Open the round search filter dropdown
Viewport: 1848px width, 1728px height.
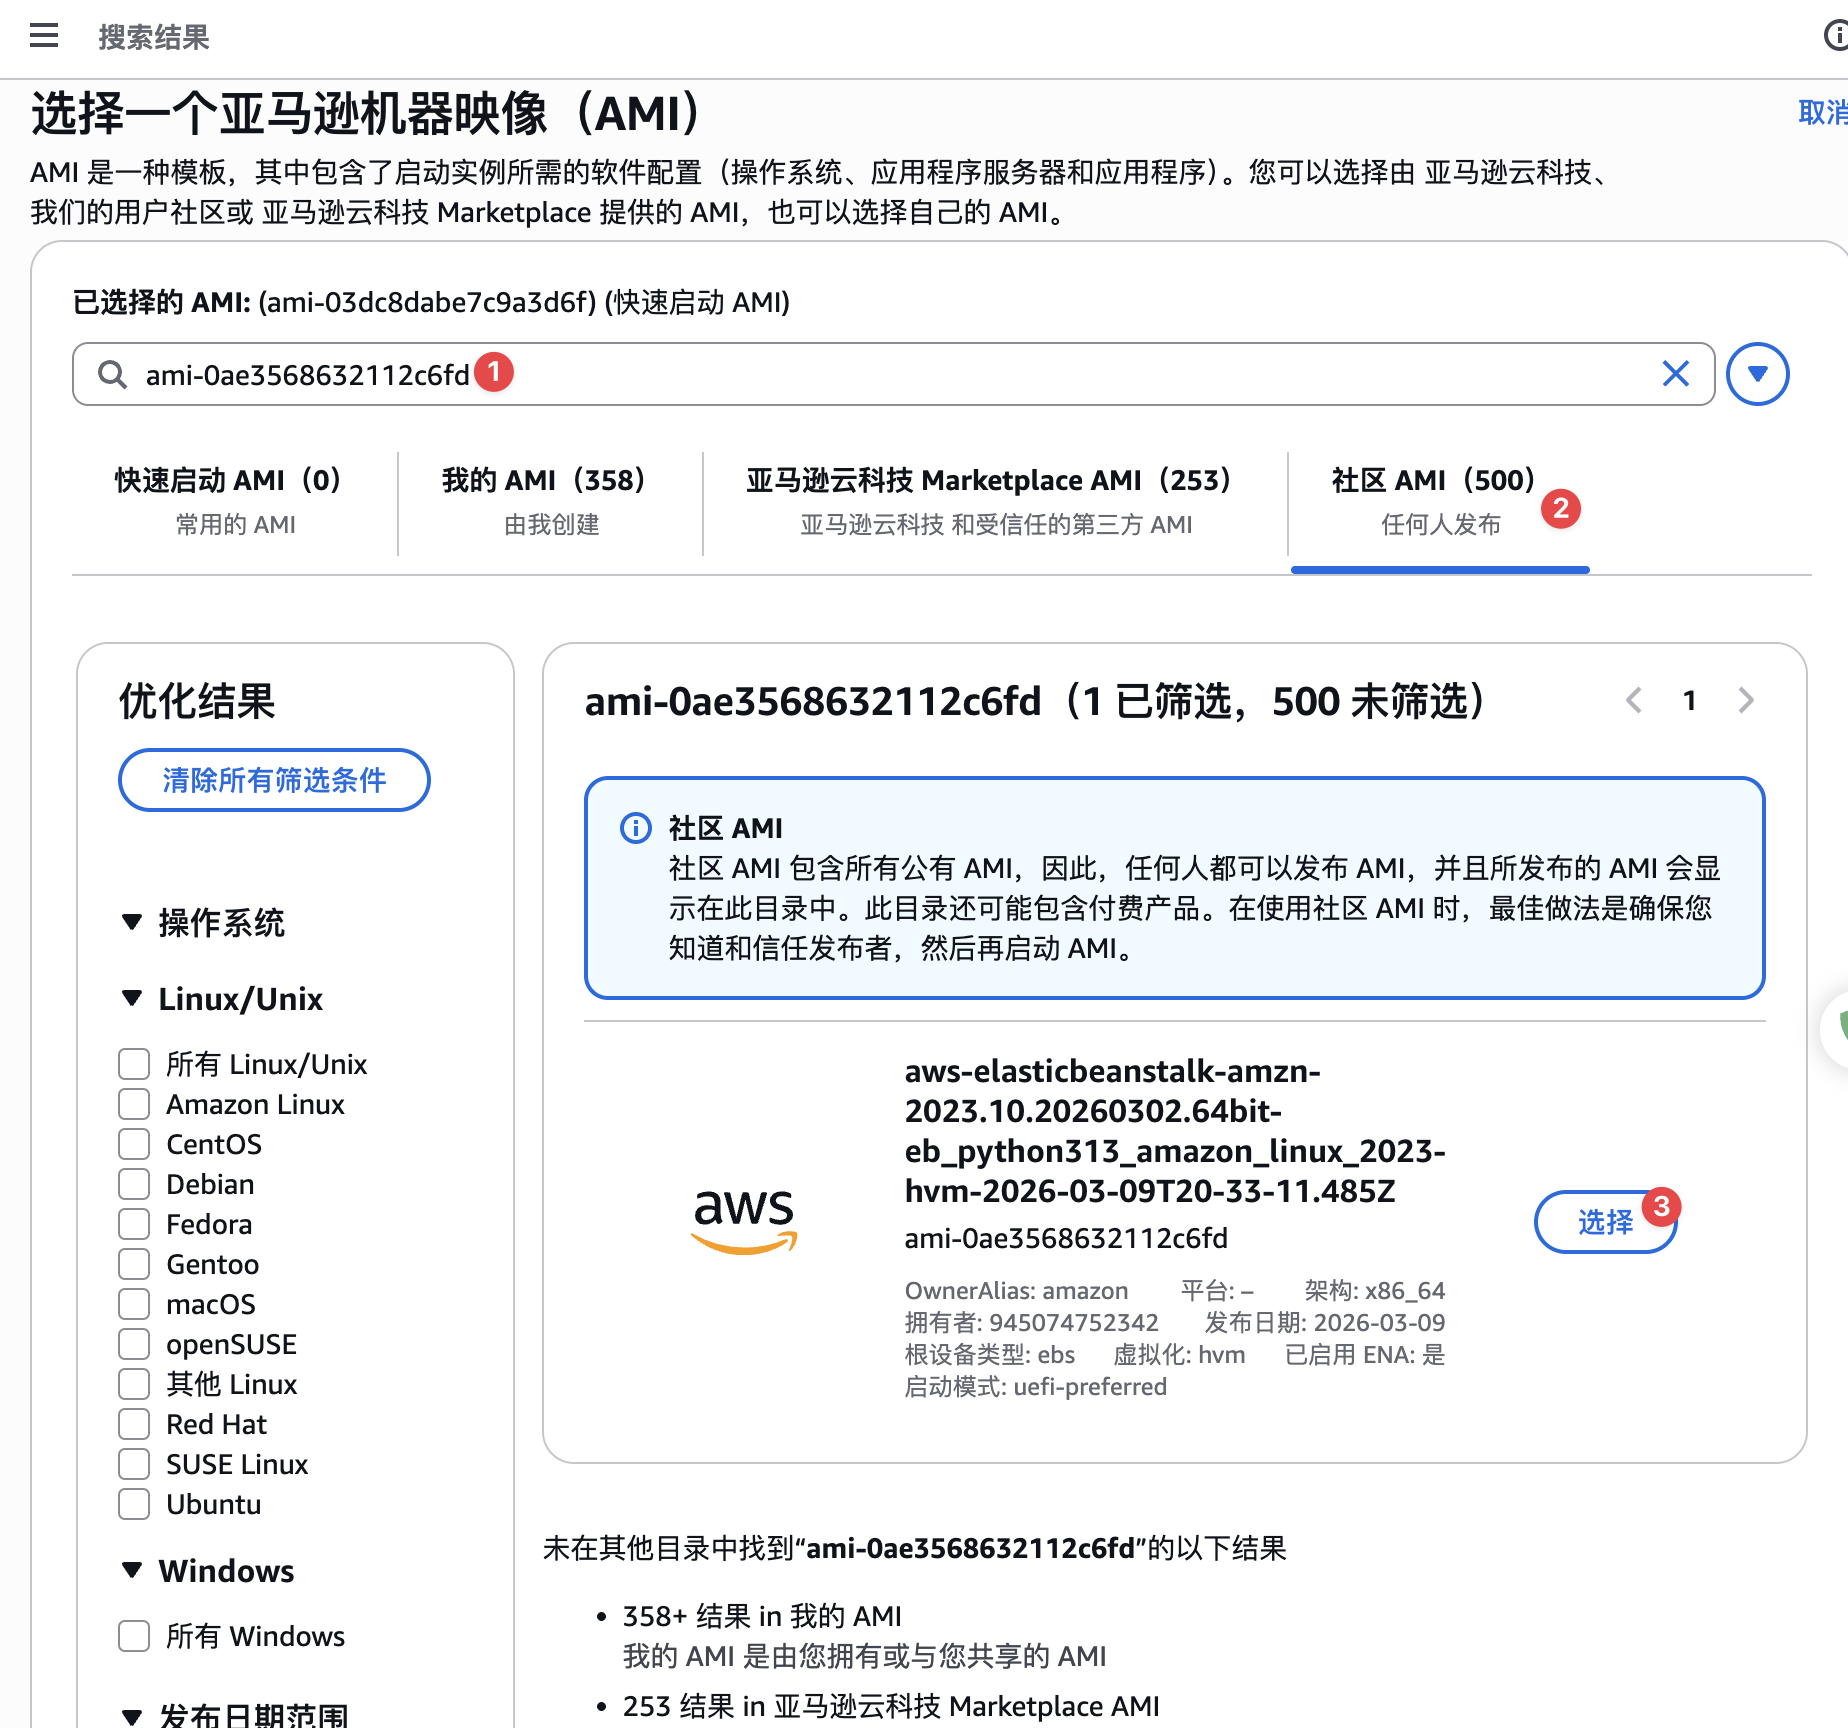pos(1757,374)
